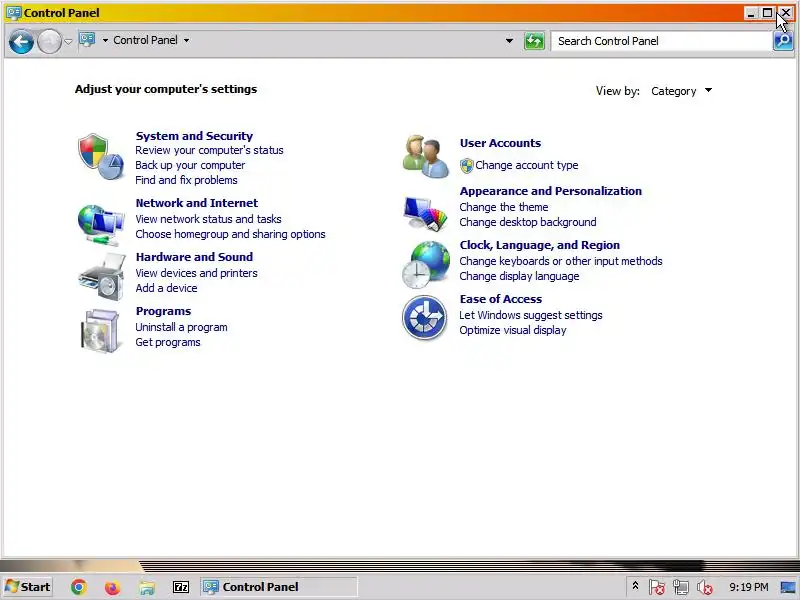This screenshot has width=800, height=600.
Task: Click Change account type
Action: pos(527,165)
